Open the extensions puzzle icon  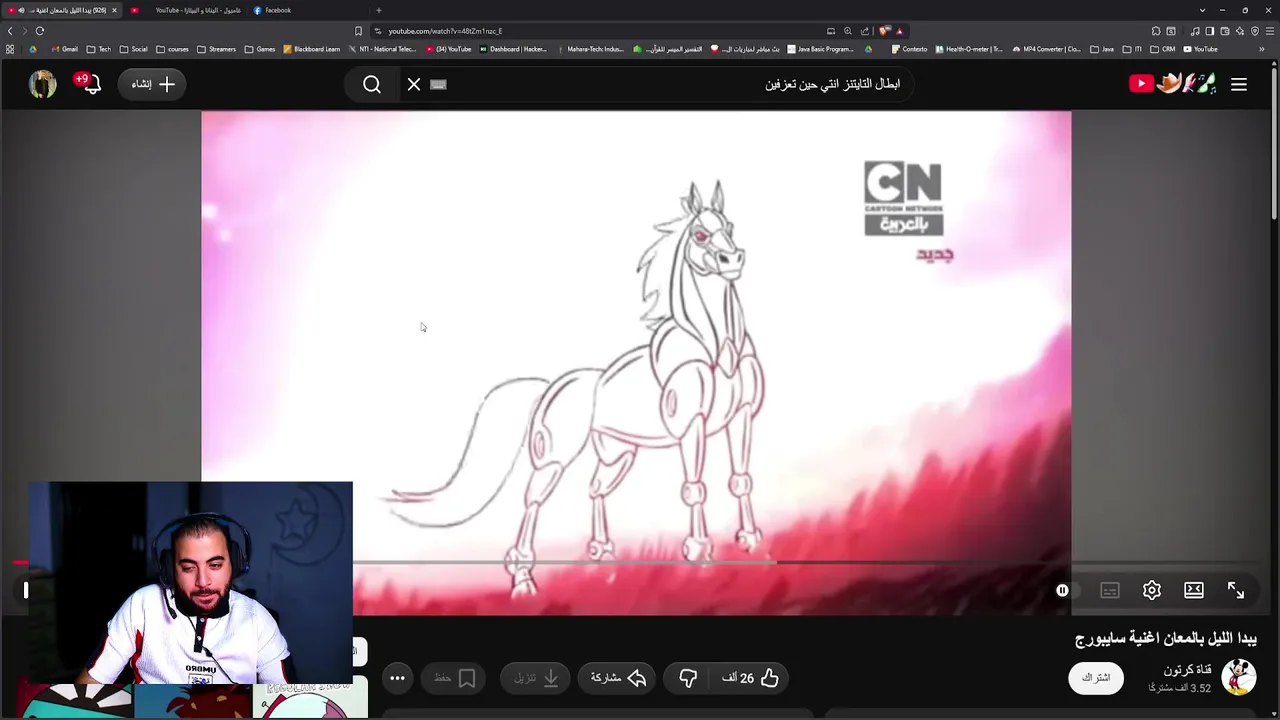pyautogui.click(x=1156, y=31)
